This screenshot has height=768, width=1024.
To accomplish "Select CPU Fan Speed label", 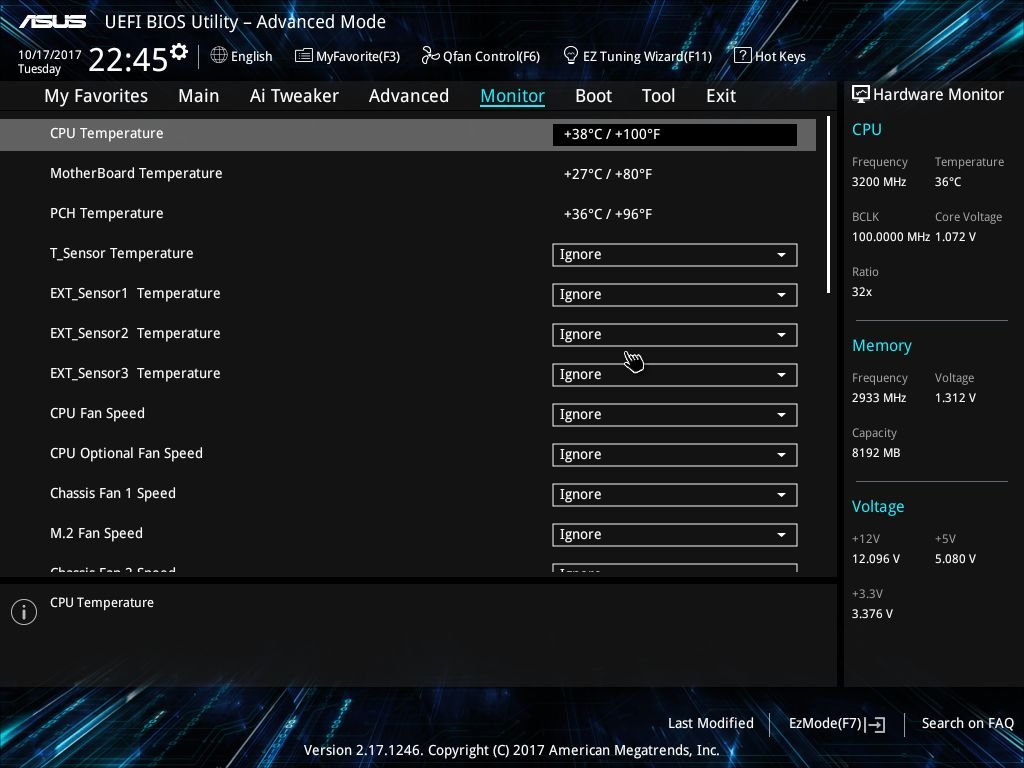I will 97,413.
